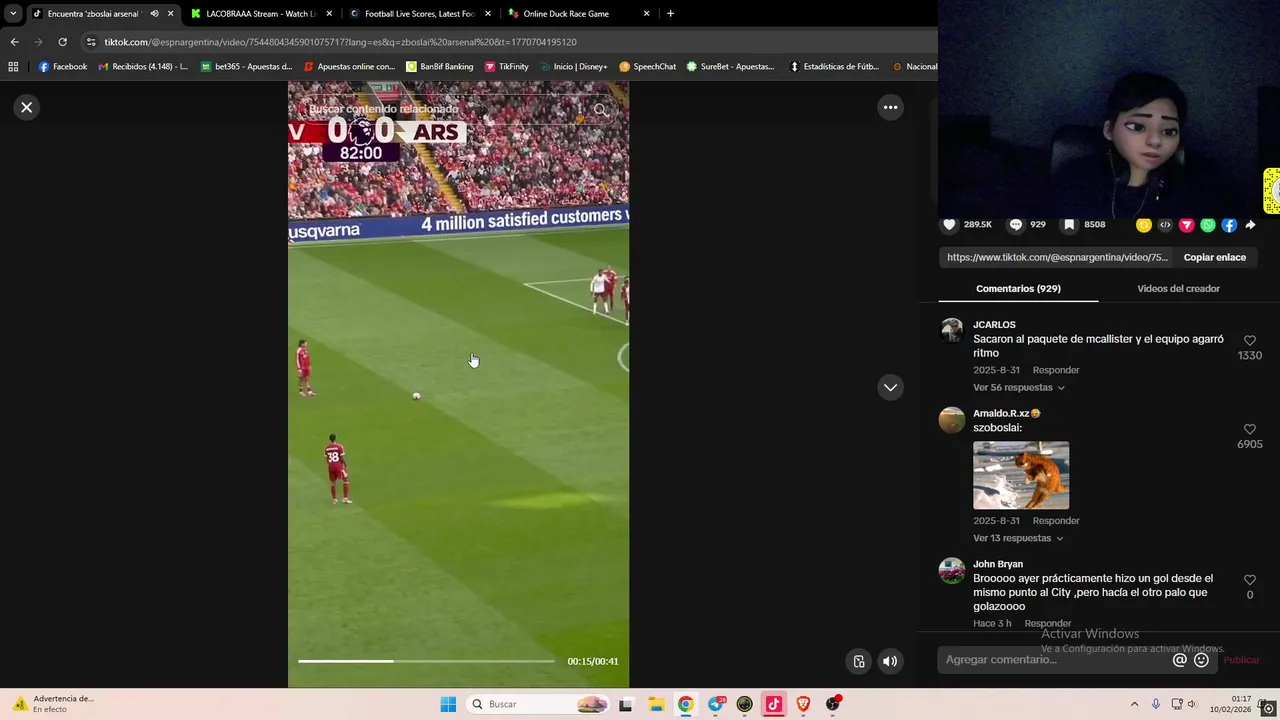Expand Ver 56 respuestas
The height and width of the screenshot is (720, 1280).
[1019, 388]
